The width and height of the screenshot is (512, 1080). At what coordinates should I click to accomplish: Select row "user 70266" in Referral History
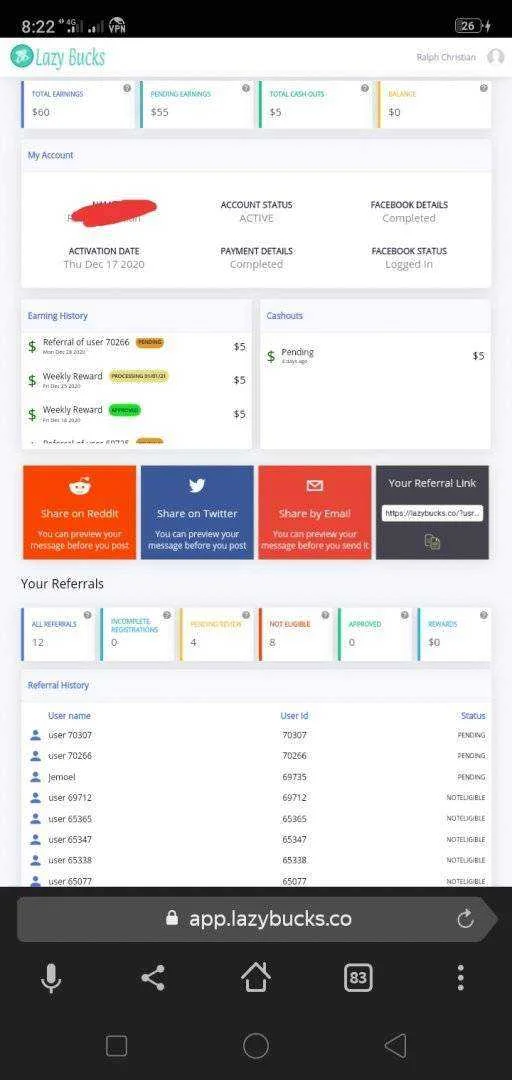(x=256, y=756)
